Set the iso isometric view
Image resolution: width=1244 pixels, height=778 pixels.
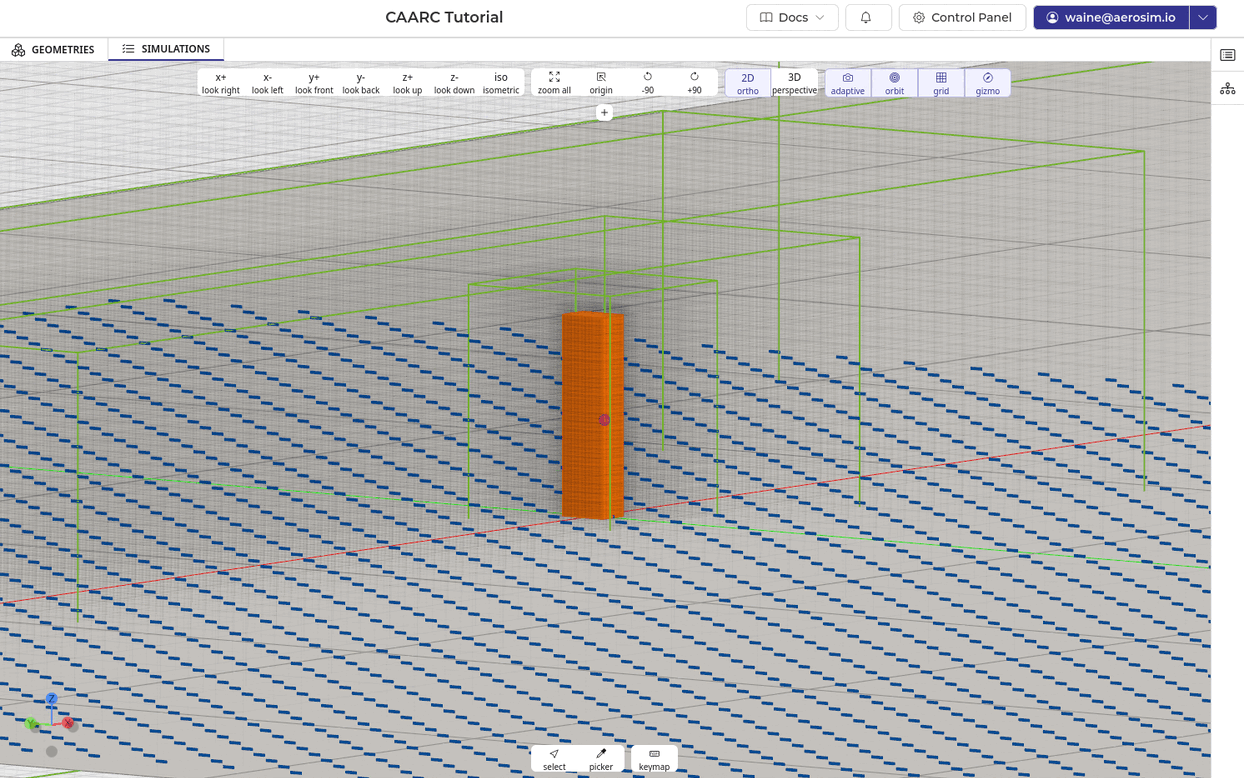pyautogui.click(x=501, y=83)
